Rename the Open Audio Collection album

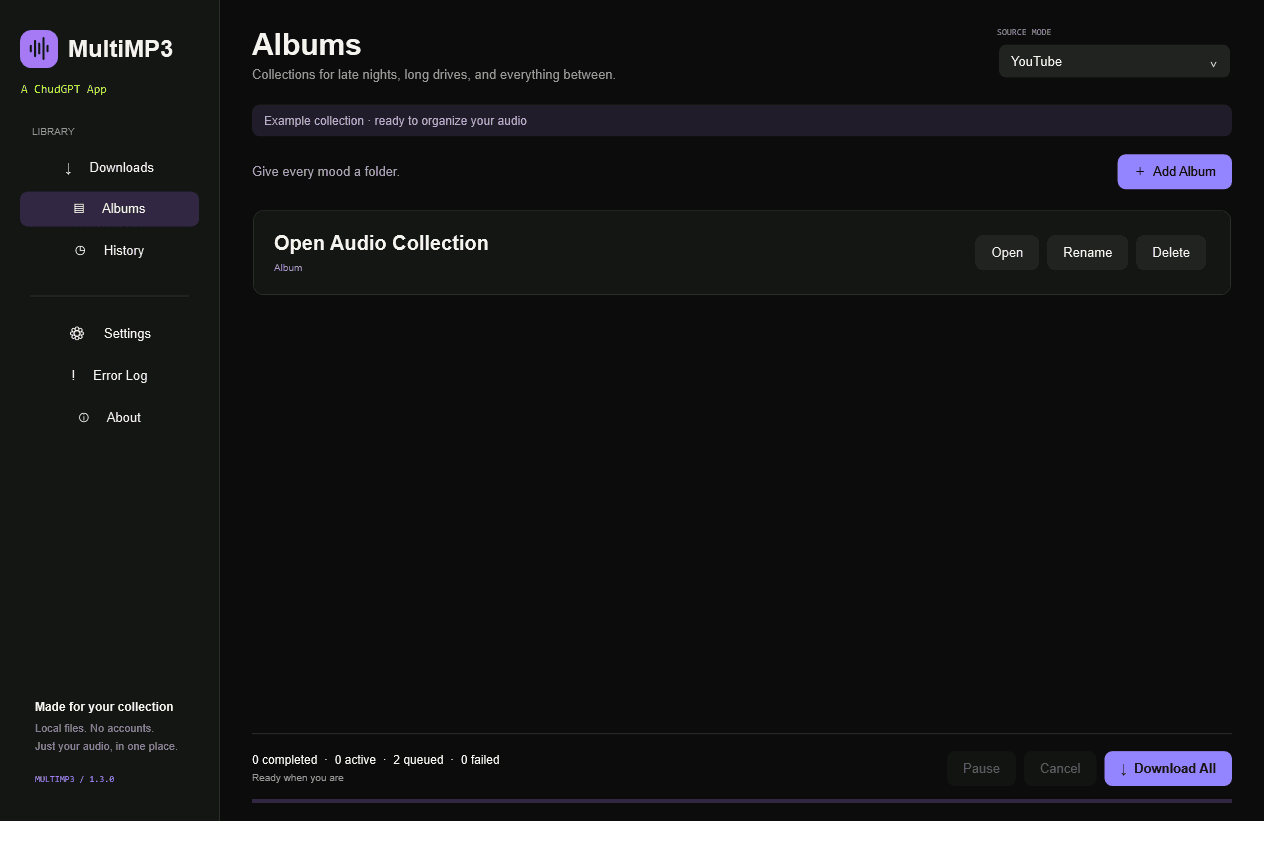1087,253
